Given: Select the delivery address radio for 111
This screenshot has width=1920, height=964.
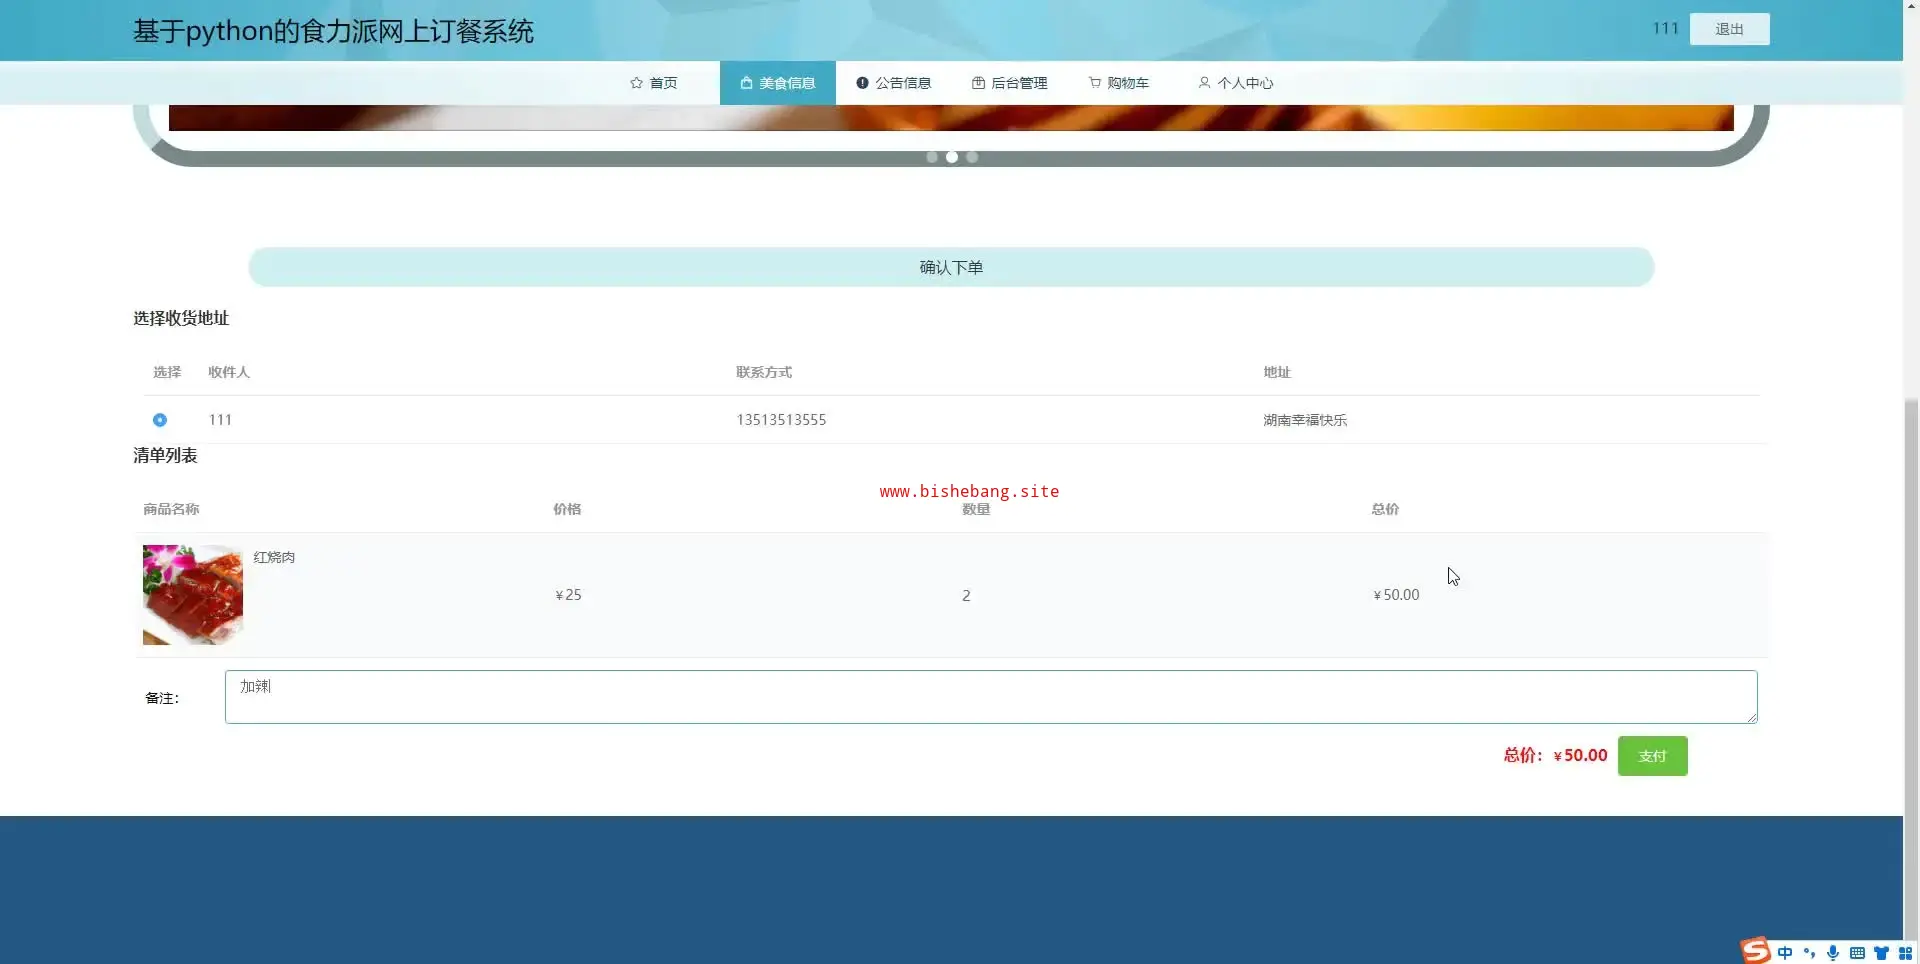Looking at the screenshot, I should tap(160, 420).
